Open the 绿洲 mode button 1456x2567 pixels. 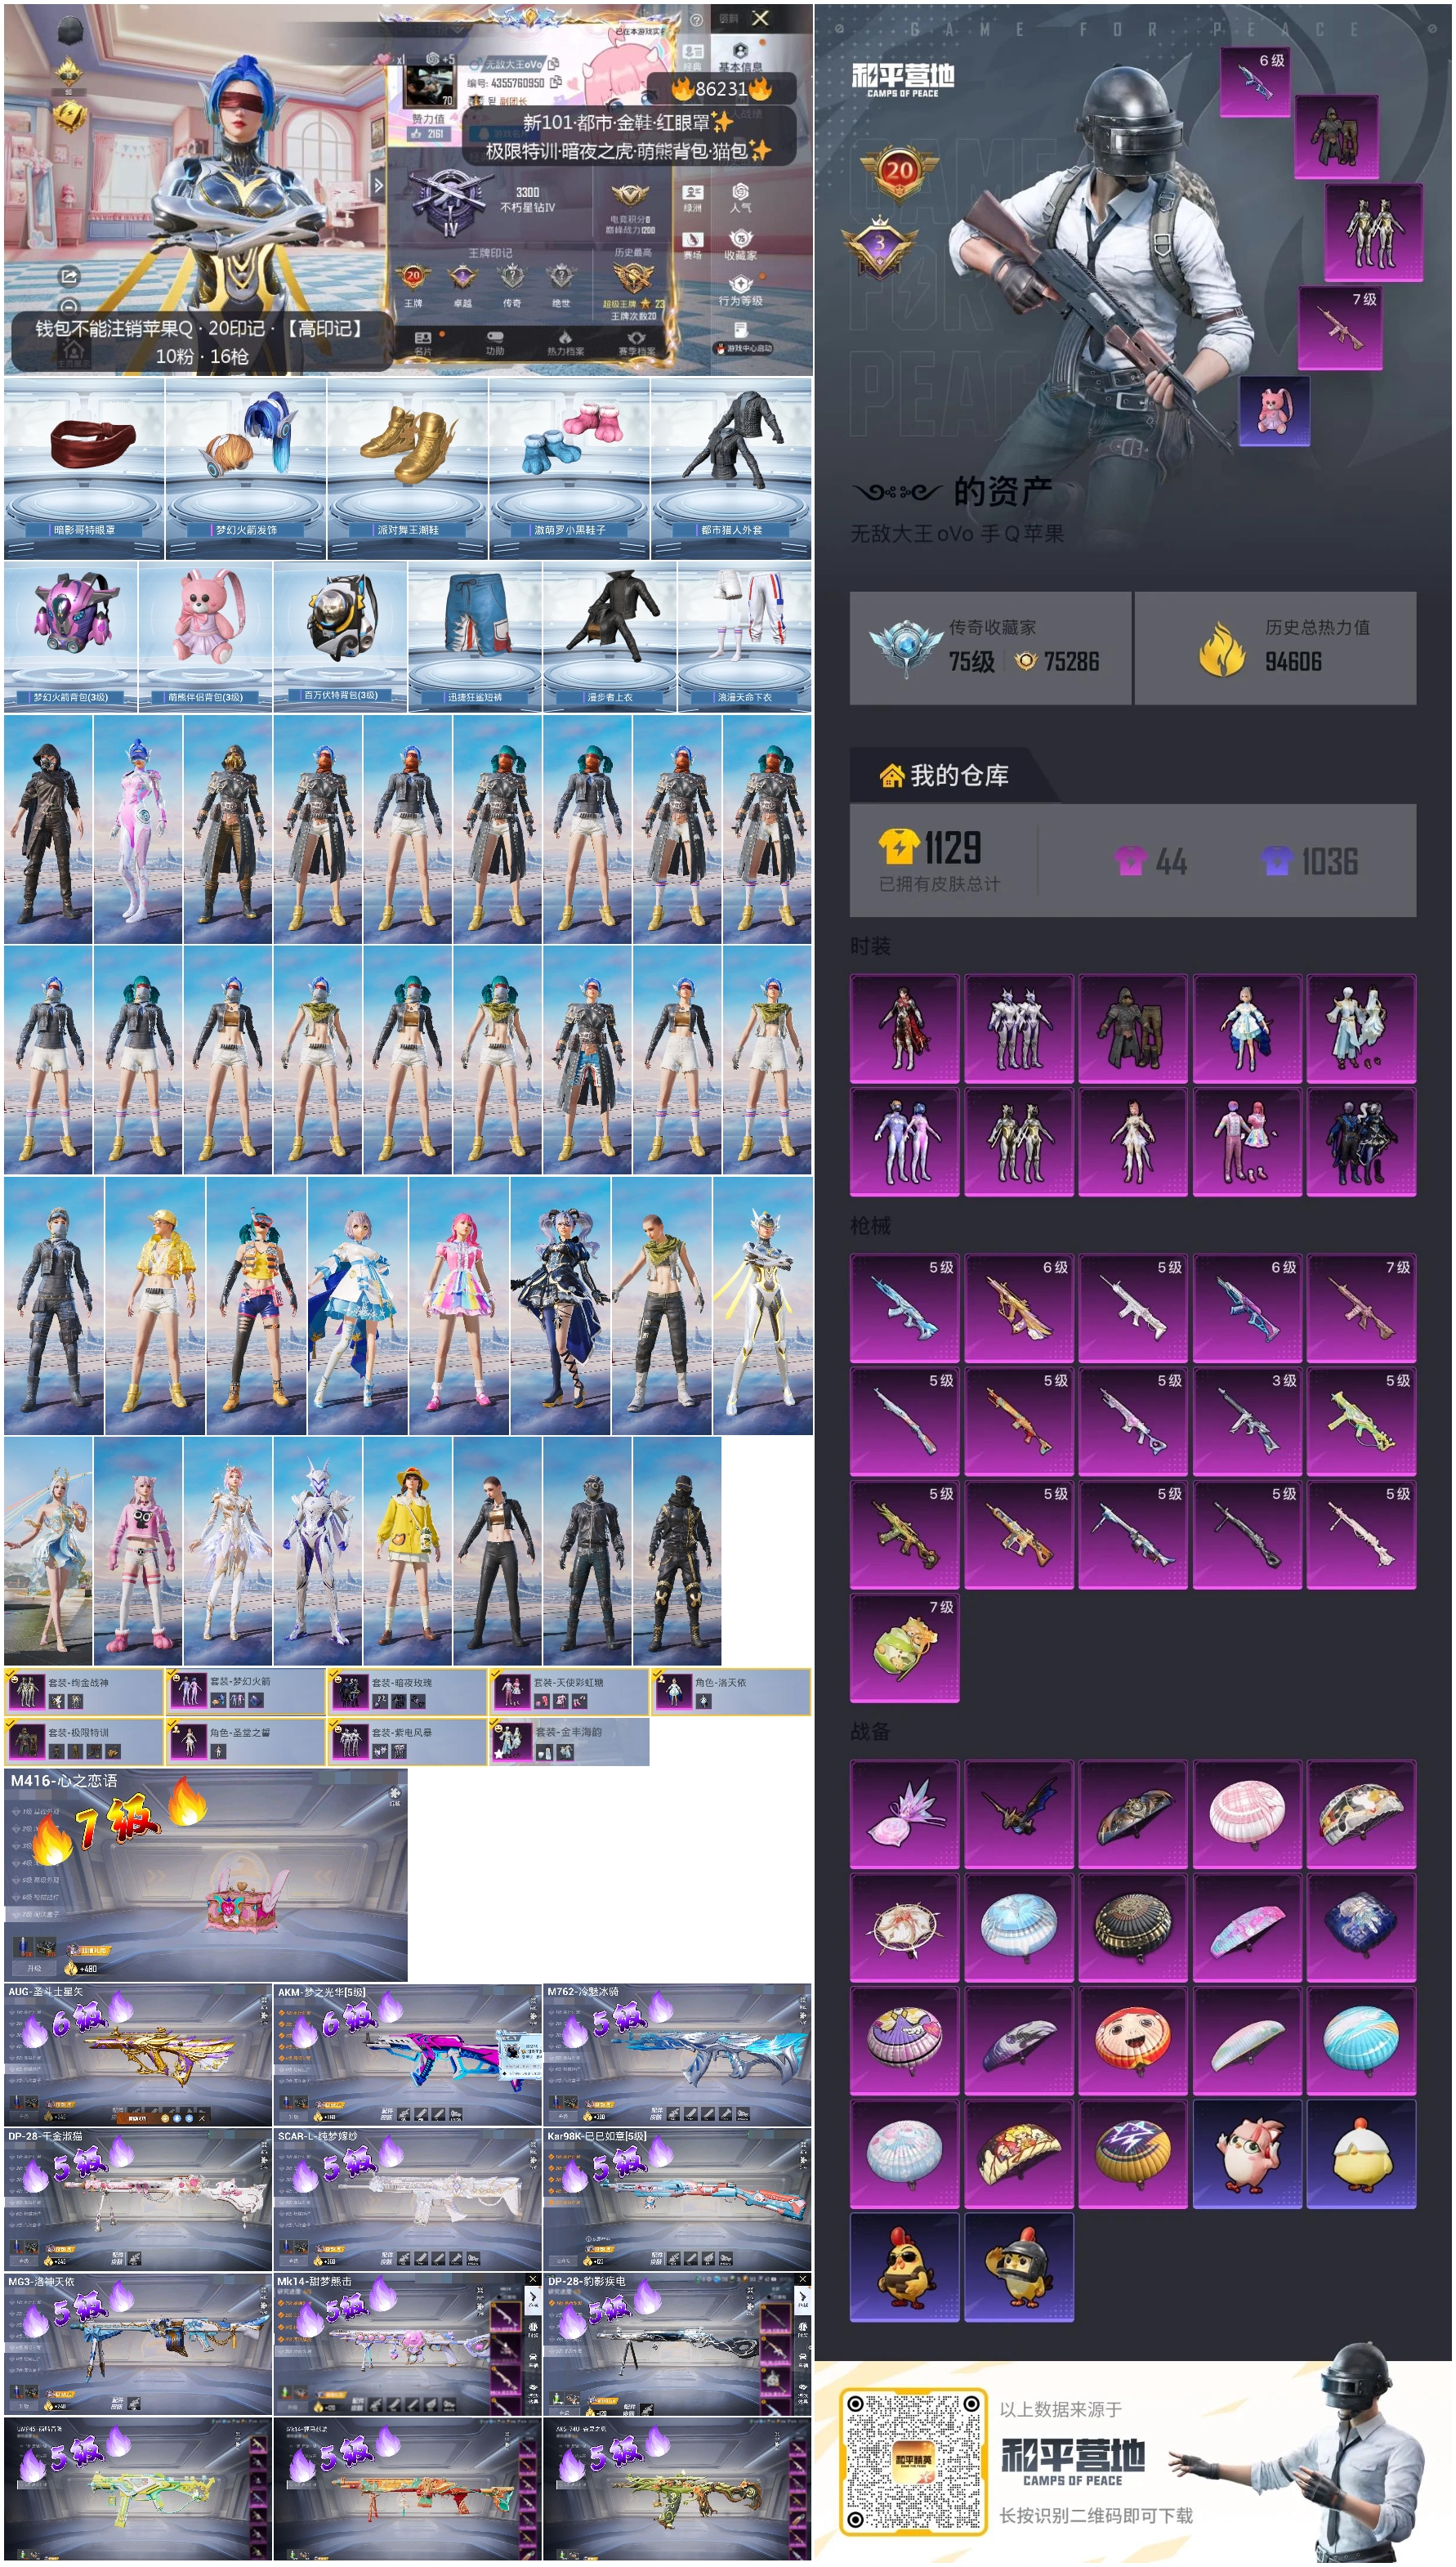pos(692,197)
